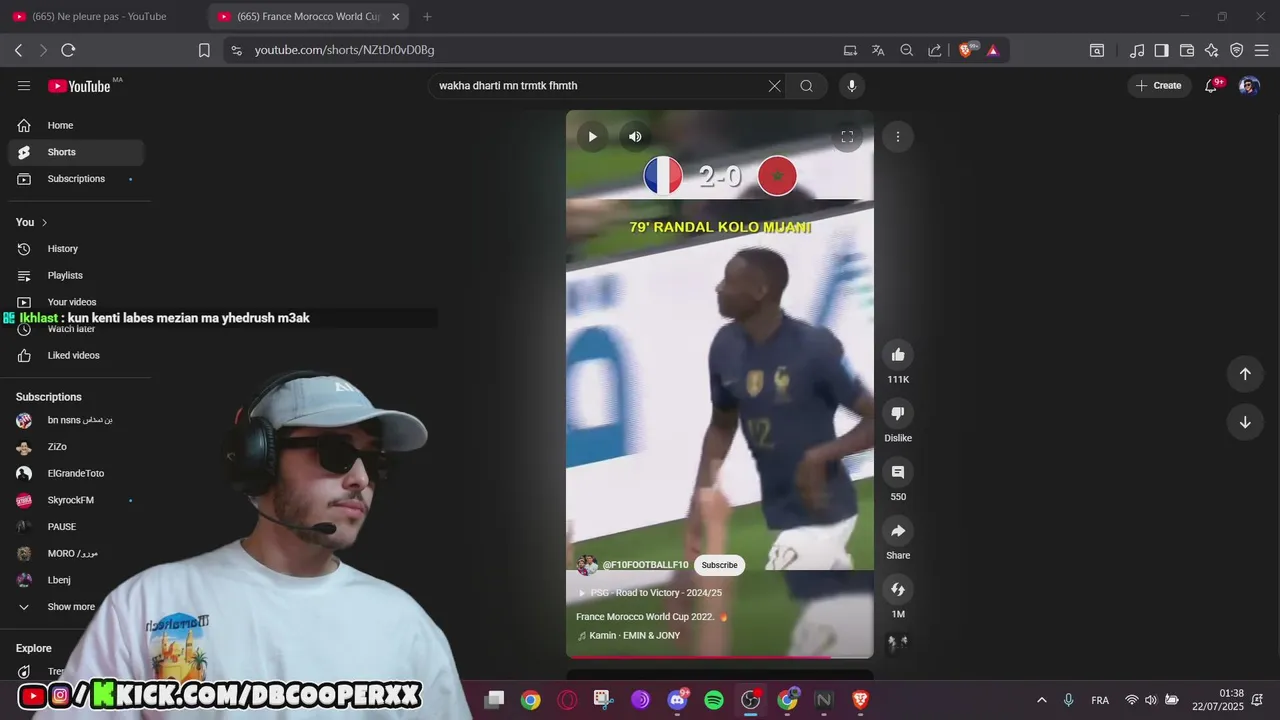Click the zoom-out magnifier in address bar

point(906,50)
